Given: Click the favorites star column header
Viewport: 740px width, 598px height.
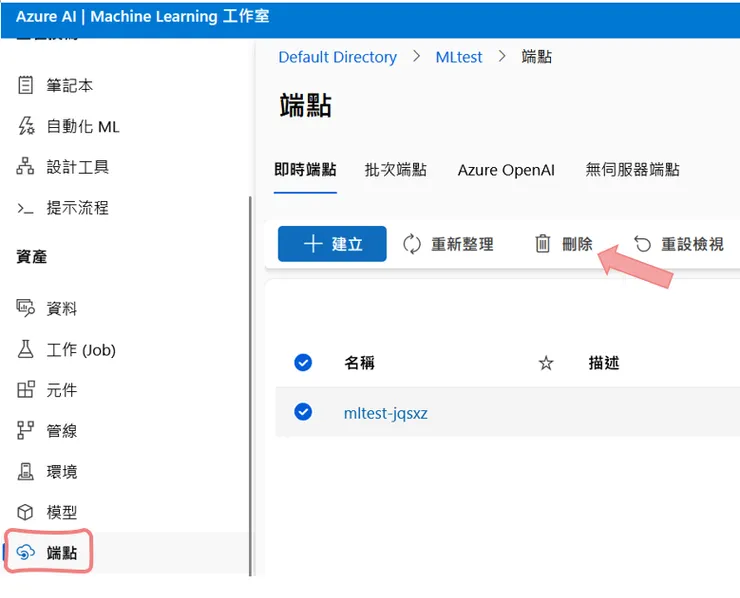Looking at the screenshot, I should coord(546,363).
